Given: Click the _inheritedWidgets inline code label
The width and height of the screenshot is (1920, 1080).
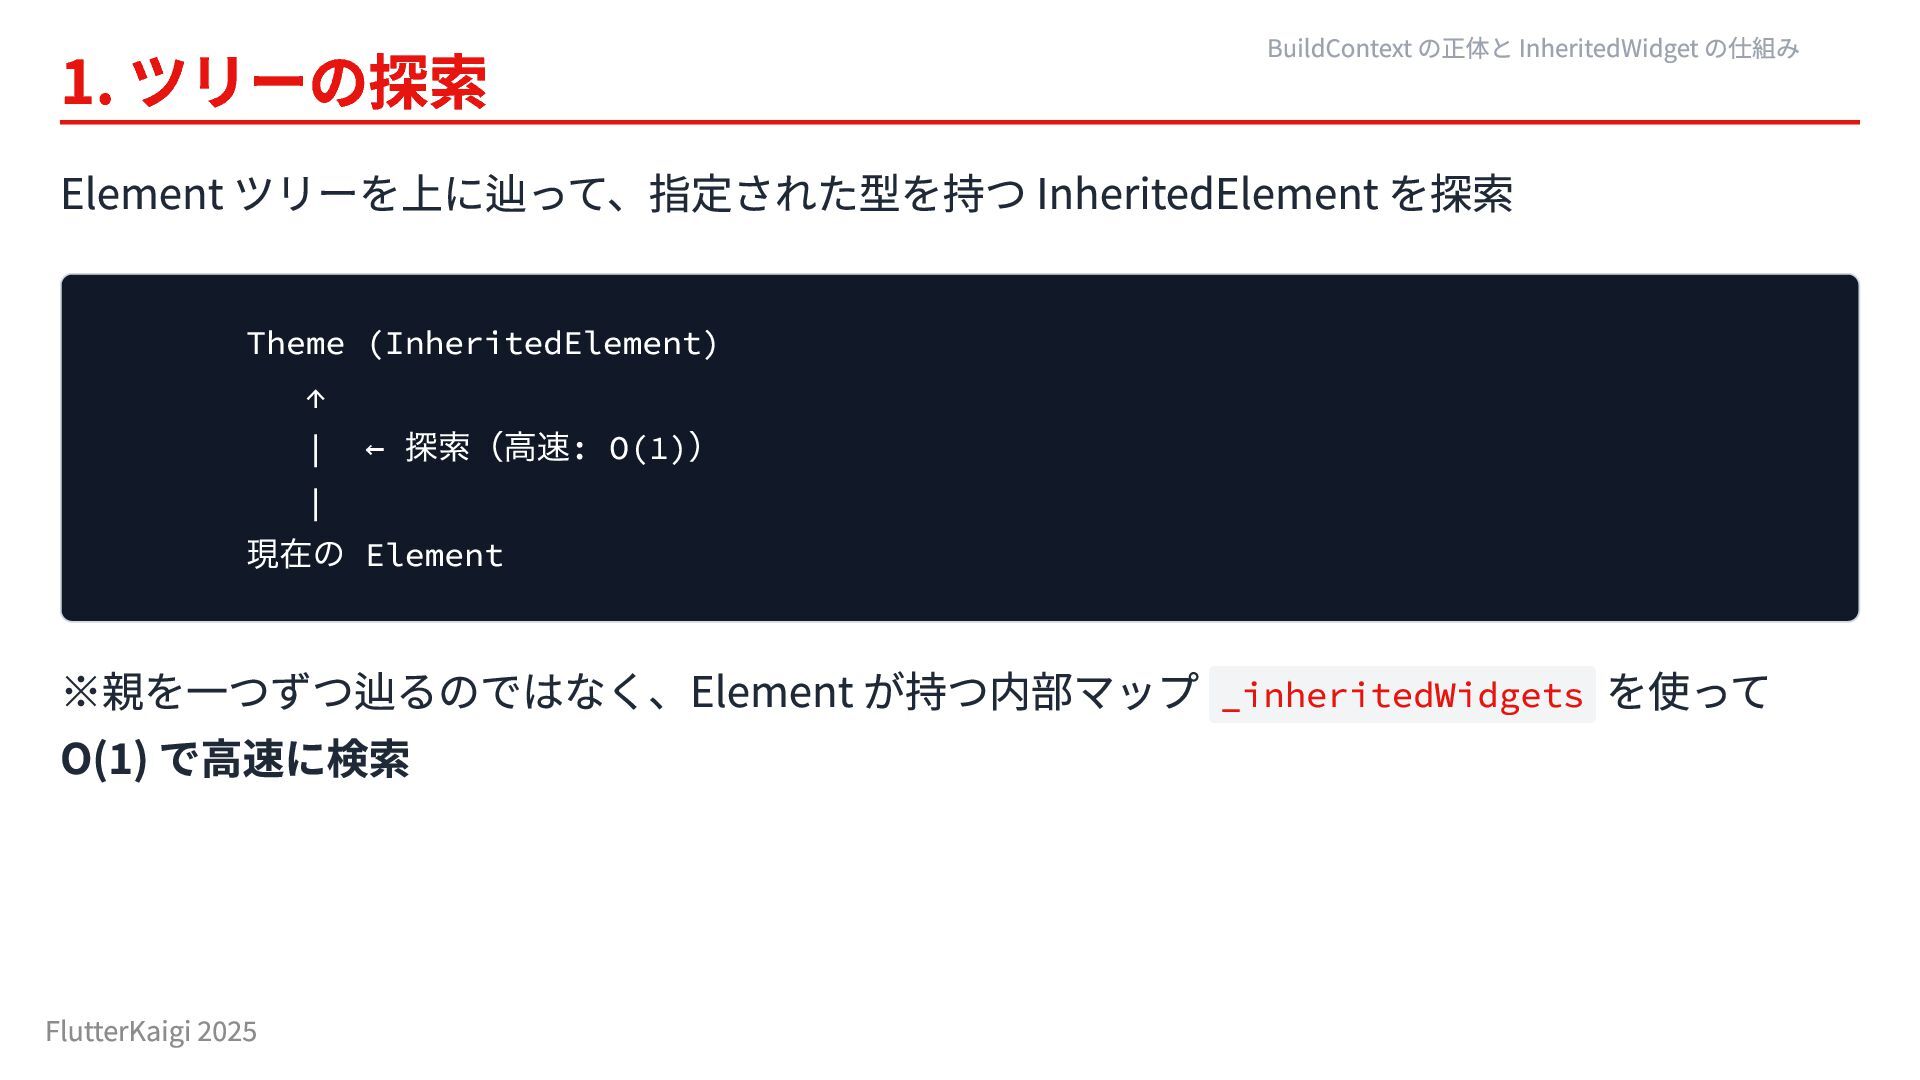Looking at the screenshot, I should tap(1402, 695).
